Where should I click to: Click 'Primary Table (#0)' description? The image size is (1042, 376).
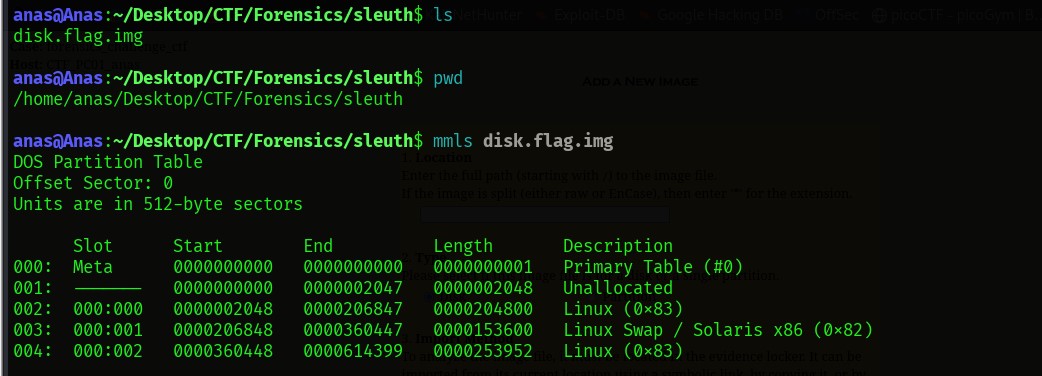[x=653, y=267]
